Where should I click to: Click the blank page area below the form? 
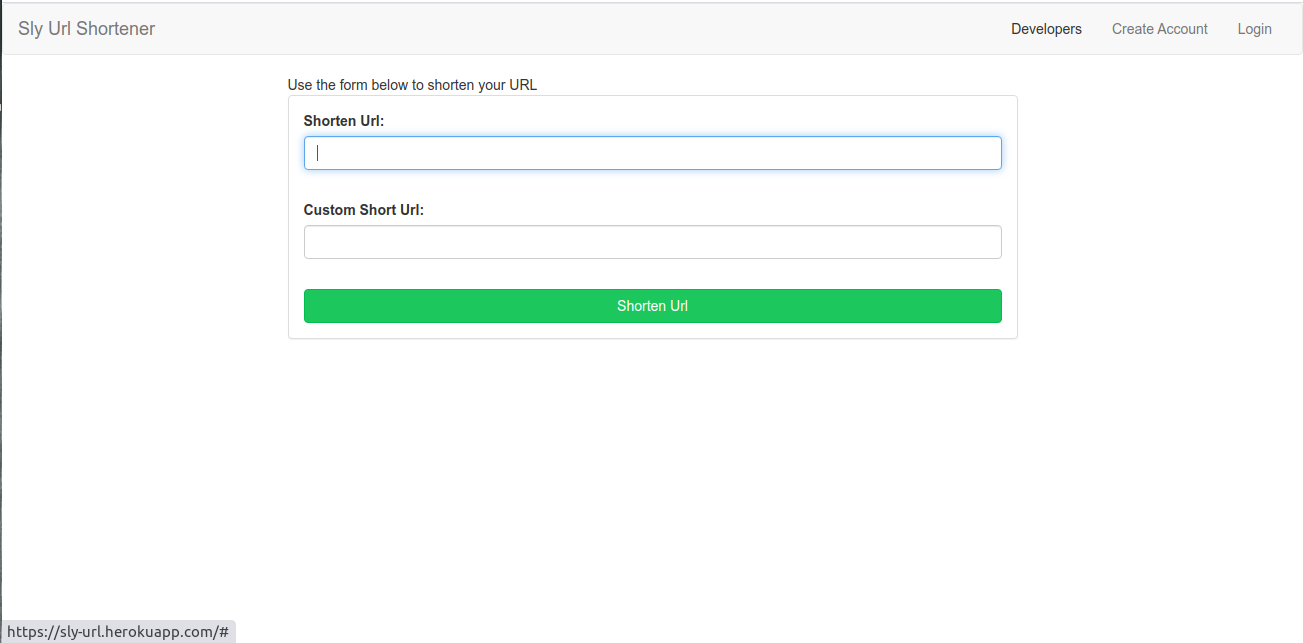[652, 480]
